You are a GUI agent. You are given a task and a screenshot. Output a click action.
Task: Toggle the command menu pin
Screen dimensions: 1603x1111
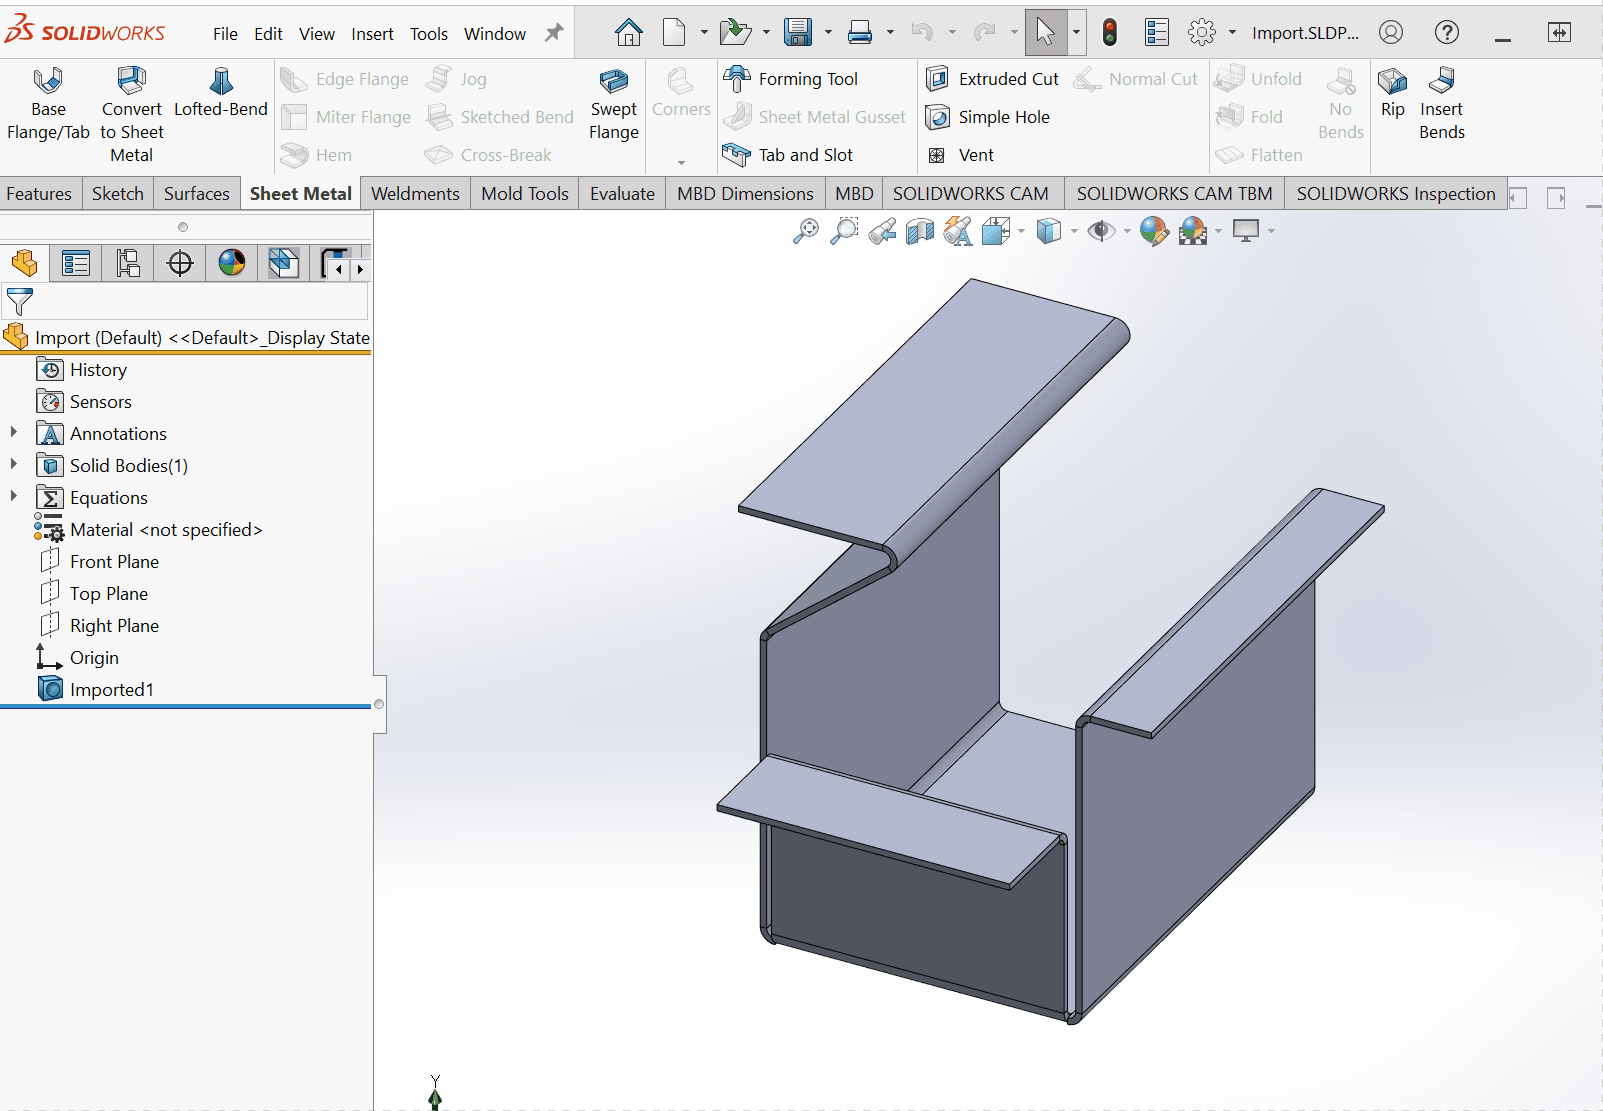tap(554, 33)
